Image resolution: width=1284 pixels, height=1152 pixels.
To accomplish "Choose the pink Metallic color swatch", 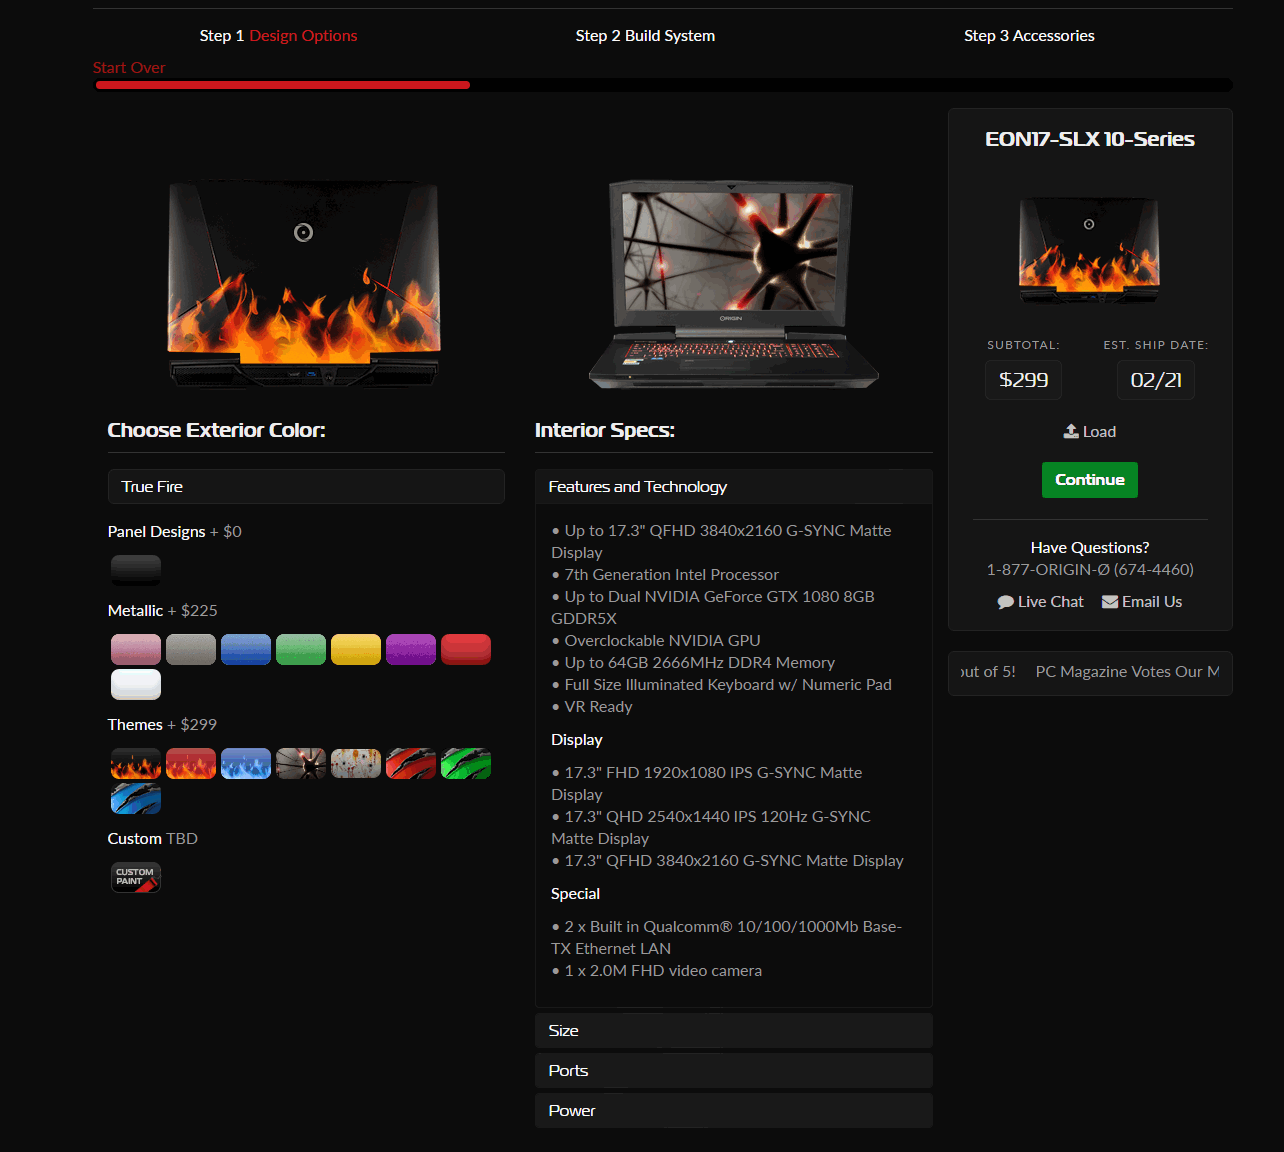I will 136,649.
